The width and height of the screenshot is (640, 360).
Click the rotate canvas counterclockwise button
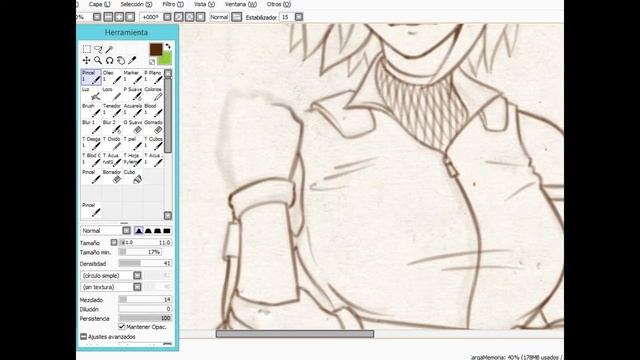click(x=179, y=17)
